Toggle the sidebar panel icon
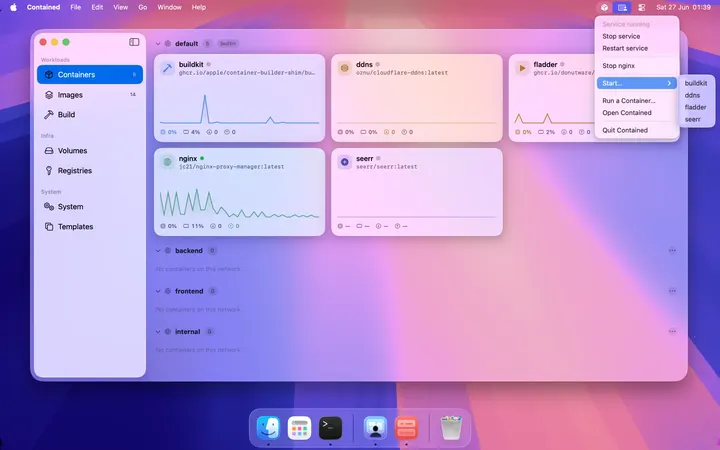Image resolution: width=720 pixels, height=450 pixels. pyautogui.click(x=134, y=42)
